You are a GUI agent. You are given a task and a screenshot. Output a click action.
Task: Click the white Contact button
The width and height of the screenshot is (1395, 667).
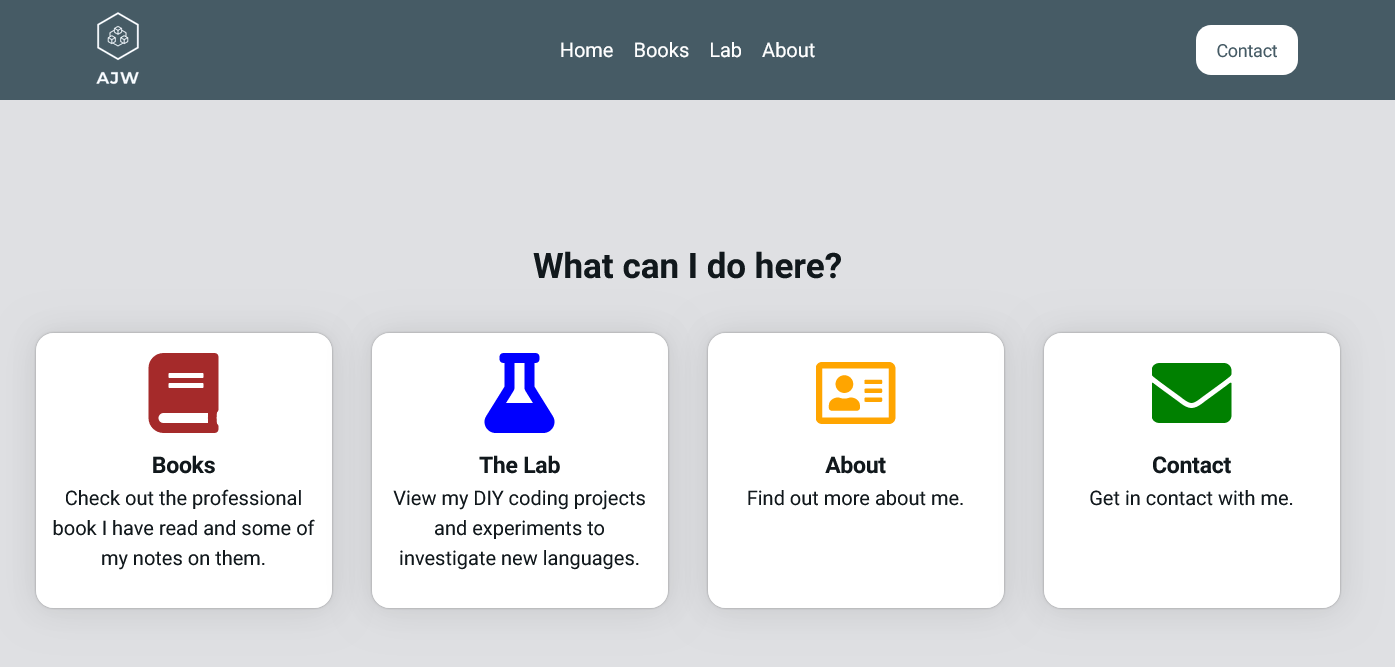point(1247,50)
